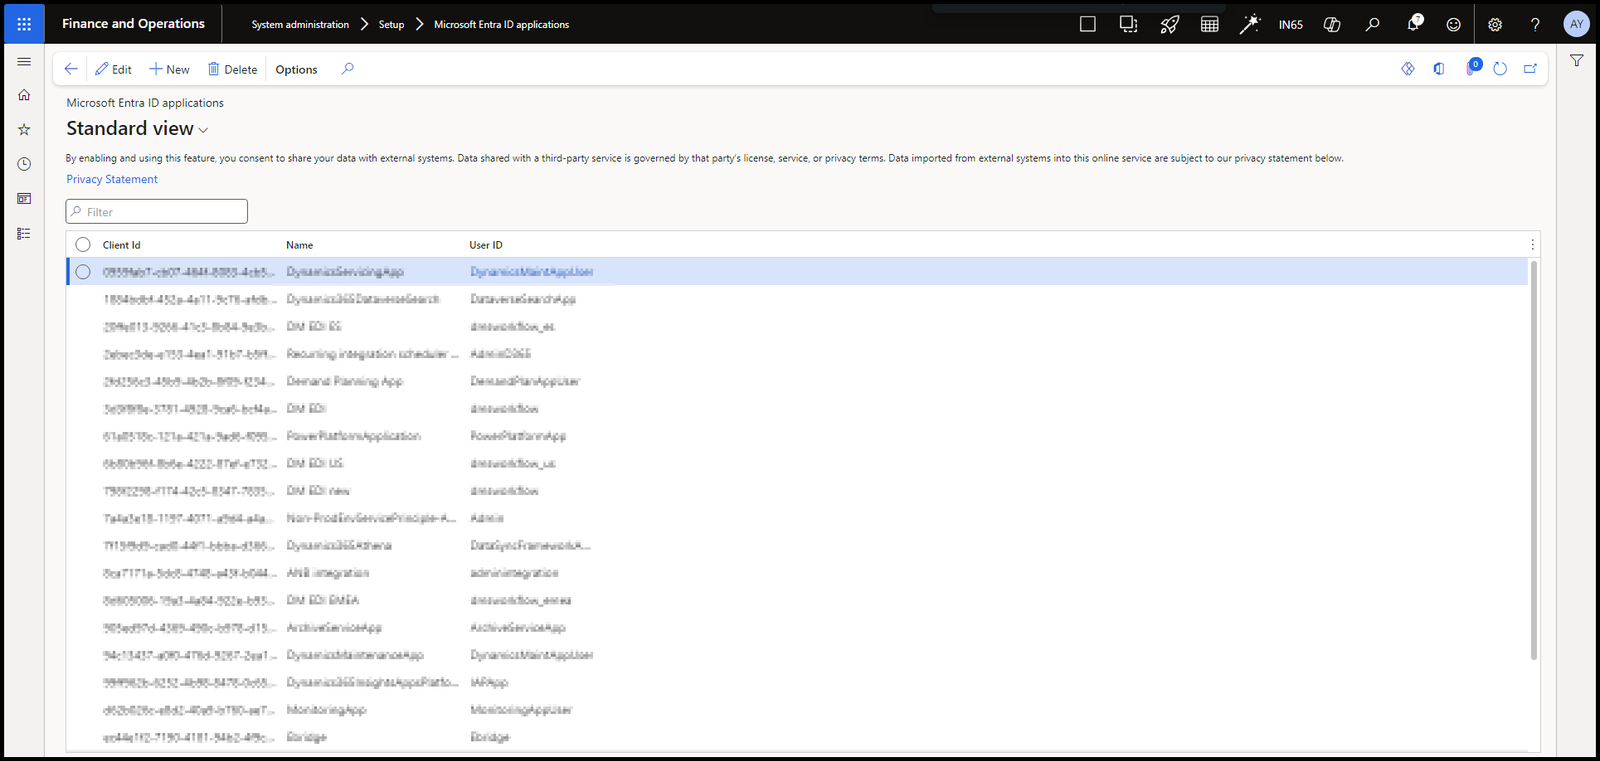Select the DynamicsMaintenanceApp row
The width and height of the screenshot is (1600, 761).
797,655
